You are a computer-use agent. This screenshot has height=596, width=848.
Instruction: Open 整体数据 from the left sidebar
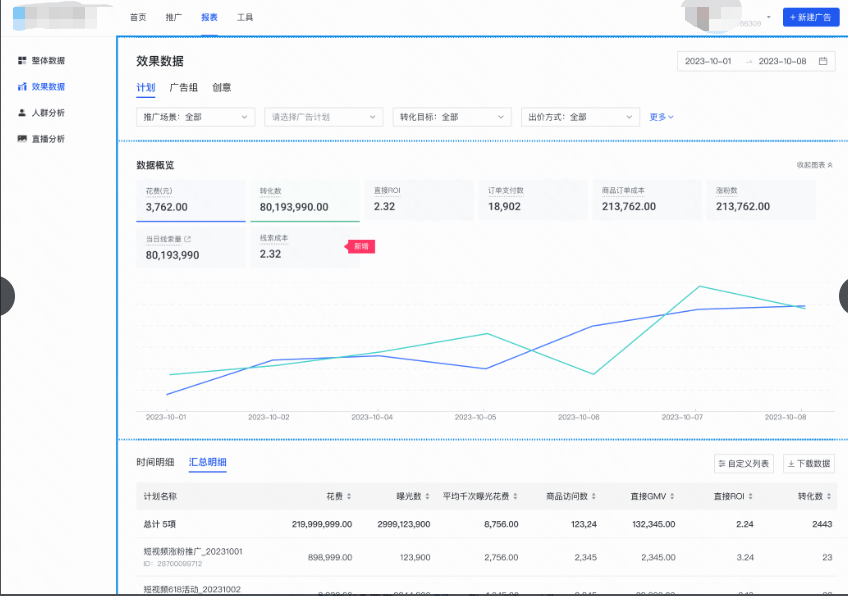[x=47, y=60]
